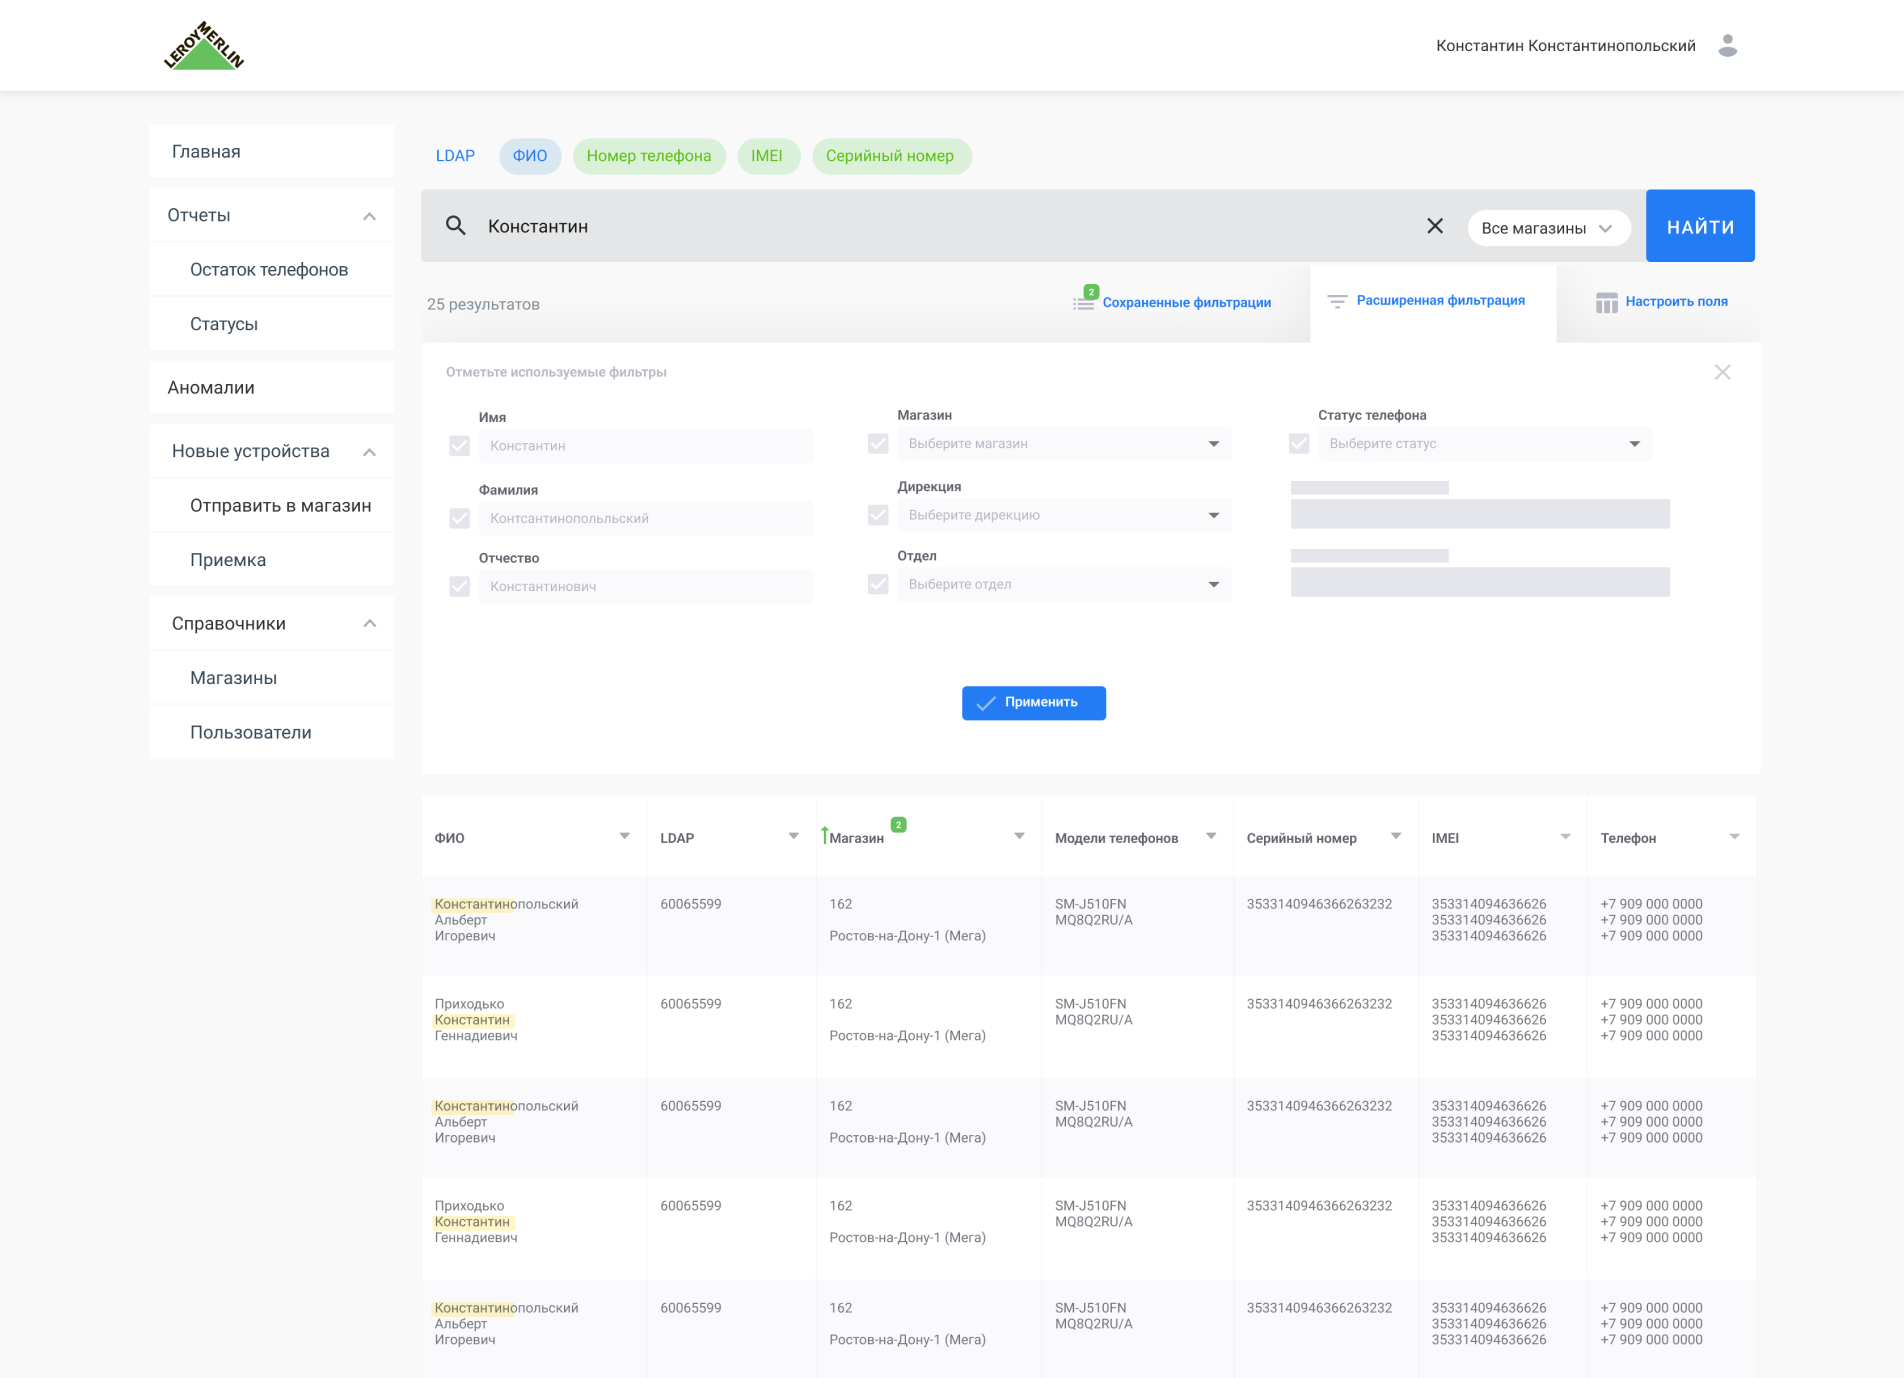The image size is (1904, 1378).
Task: Click the advanced filtering funnel icon
Action: pyautogui.click(x=1337, y=301)
